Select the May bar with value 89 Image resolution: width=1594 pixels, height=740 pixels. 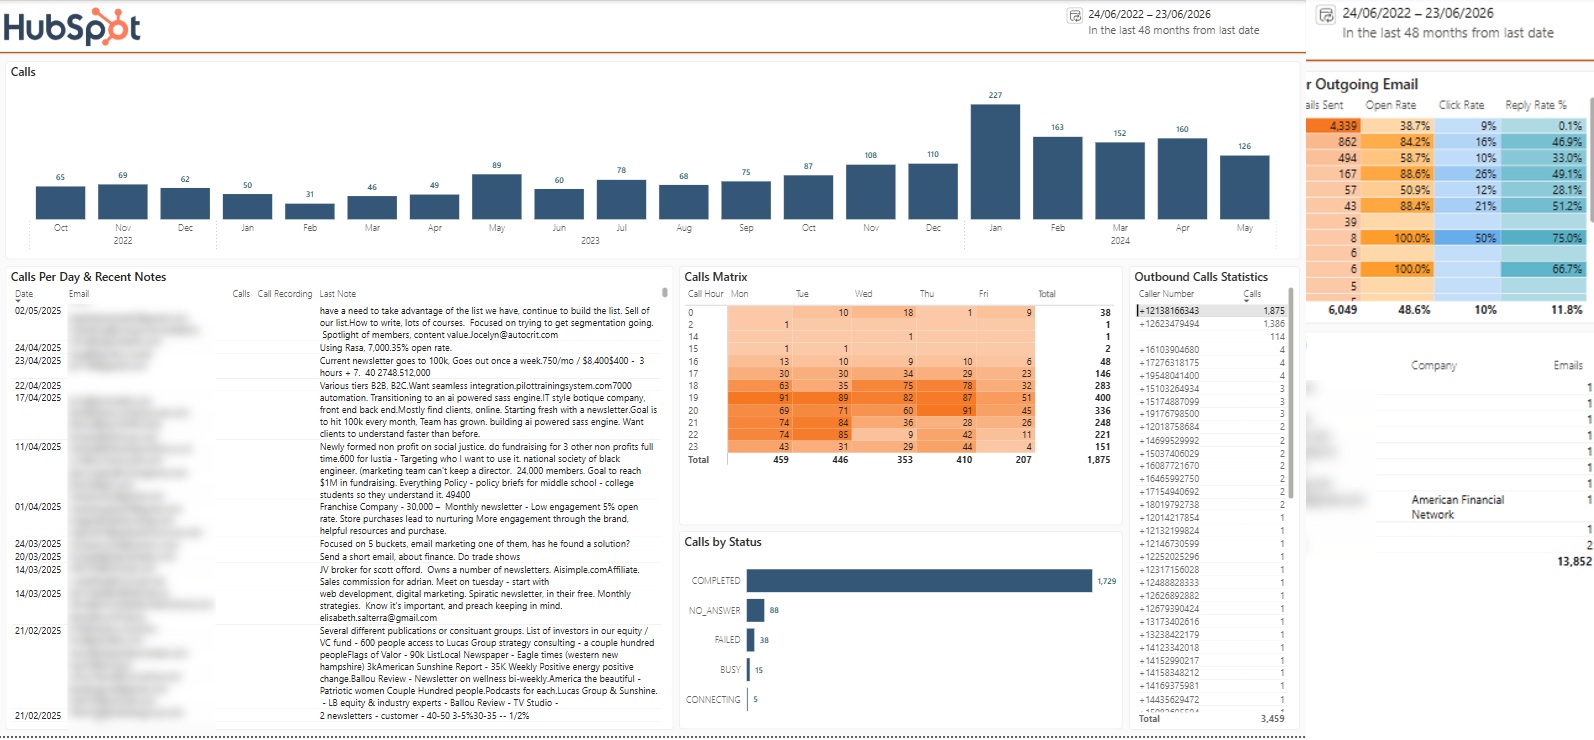(497, 196)
